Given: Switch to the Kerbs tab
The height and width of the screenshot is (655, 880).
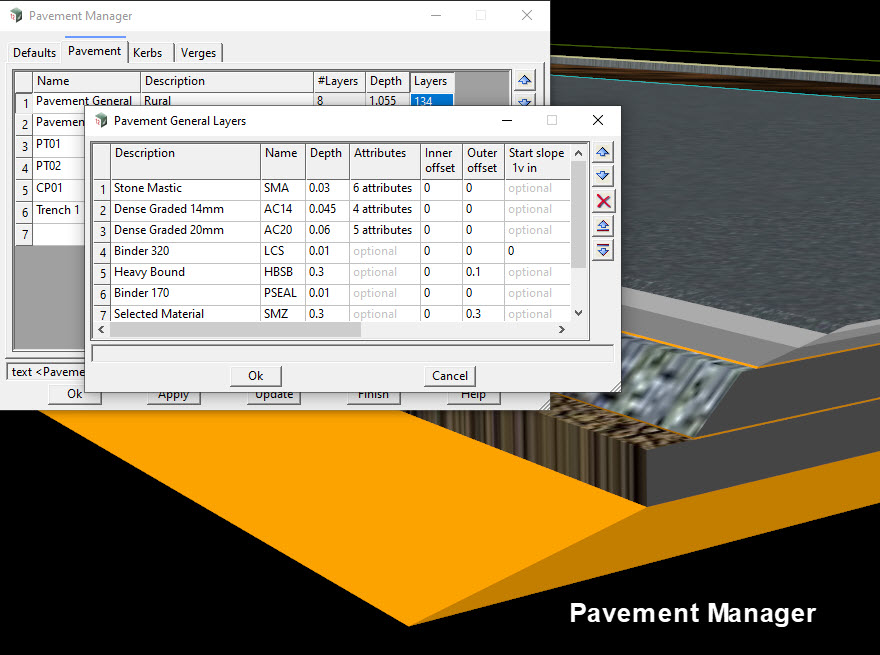Looking at the screenshot, I should 148,52.
